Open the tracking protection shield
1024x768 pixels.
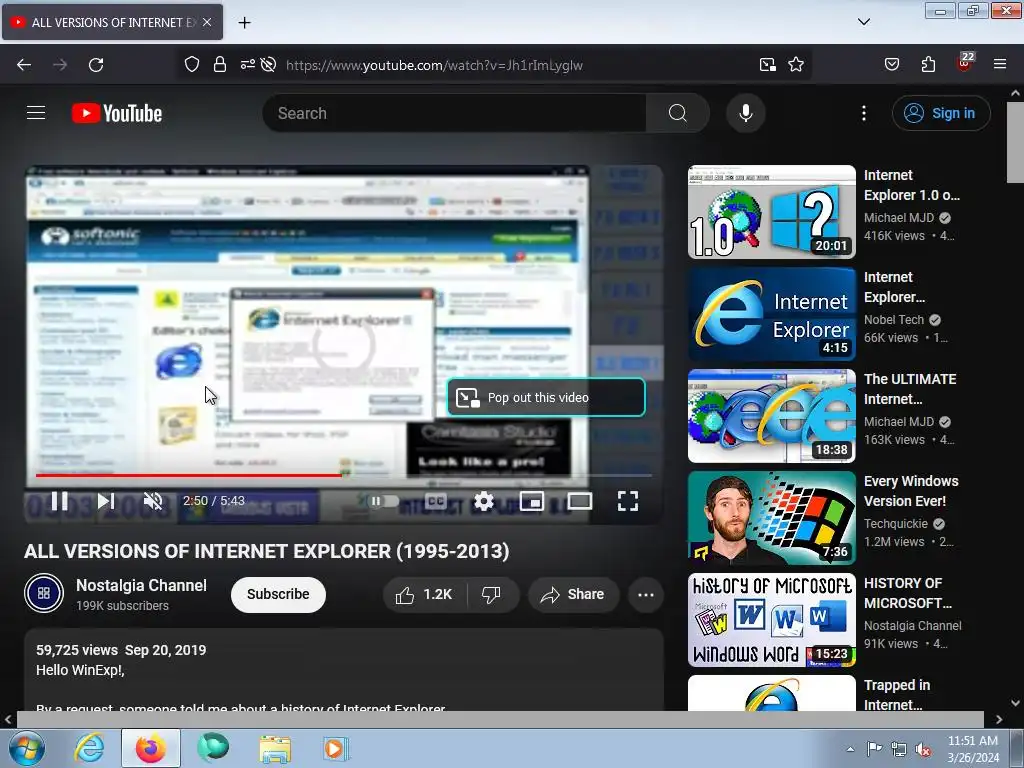(x=191, y=65)
